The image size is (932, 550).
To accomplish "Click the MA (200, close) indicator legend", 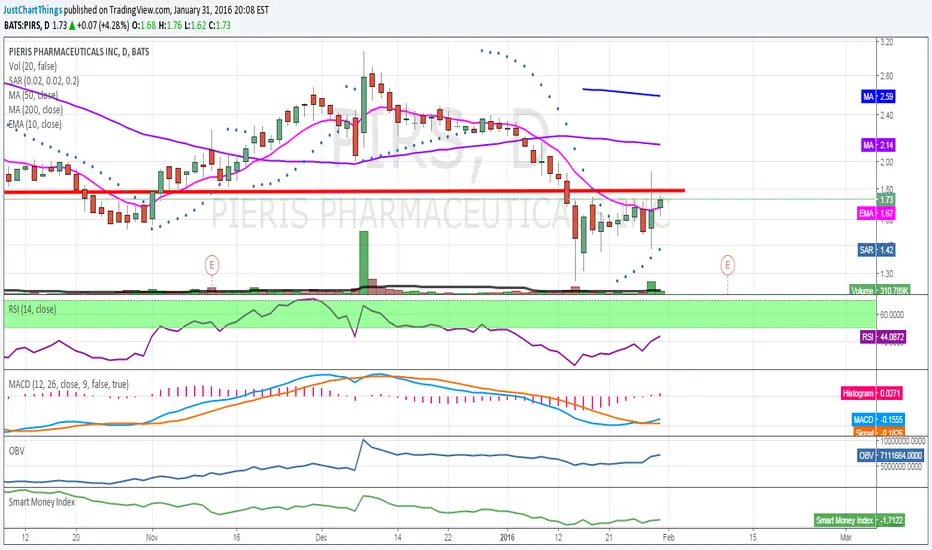I will [36, 109].
